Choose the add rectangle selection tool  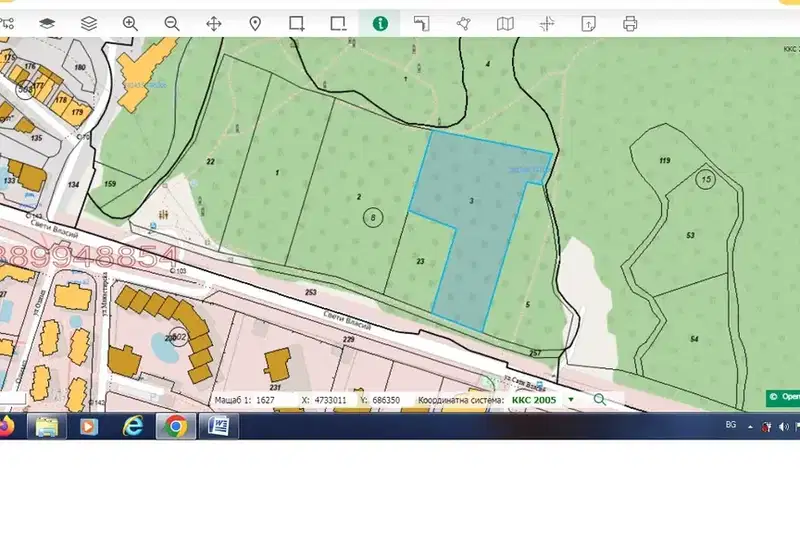tap(296, 23)
